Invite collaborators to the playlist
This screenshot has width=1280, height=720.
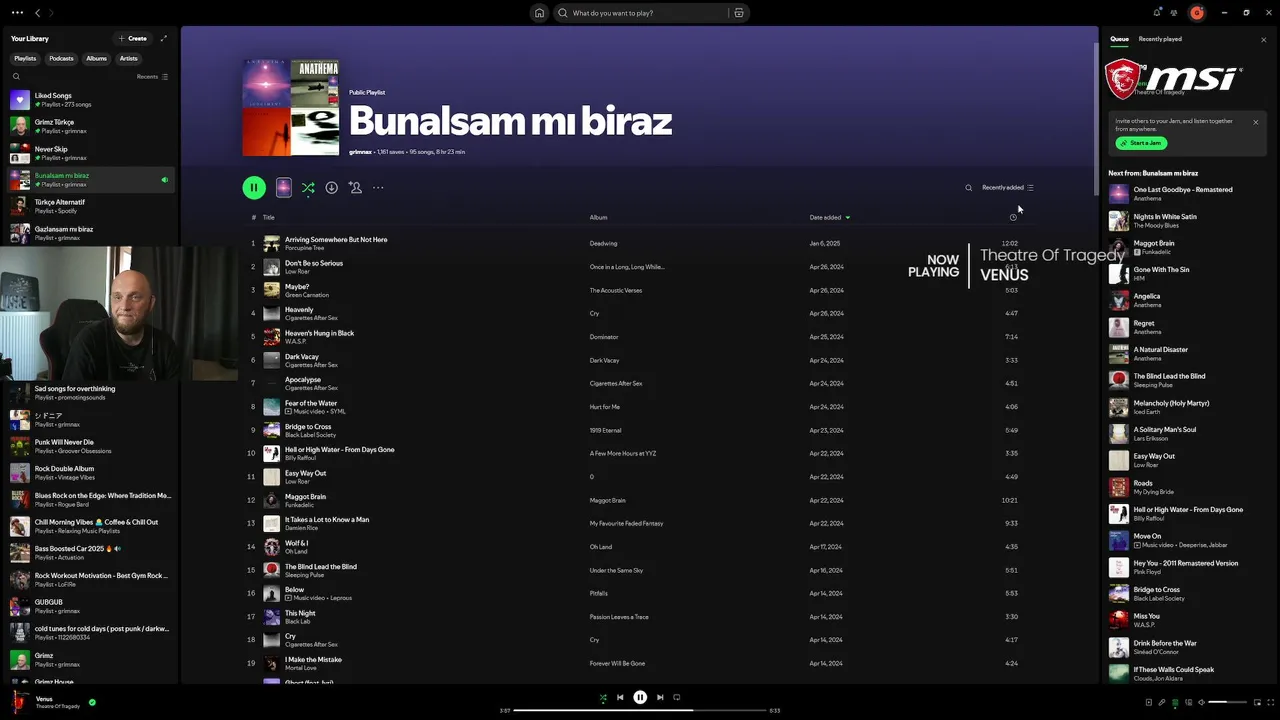pyautogui.click(x=355, y=187)
